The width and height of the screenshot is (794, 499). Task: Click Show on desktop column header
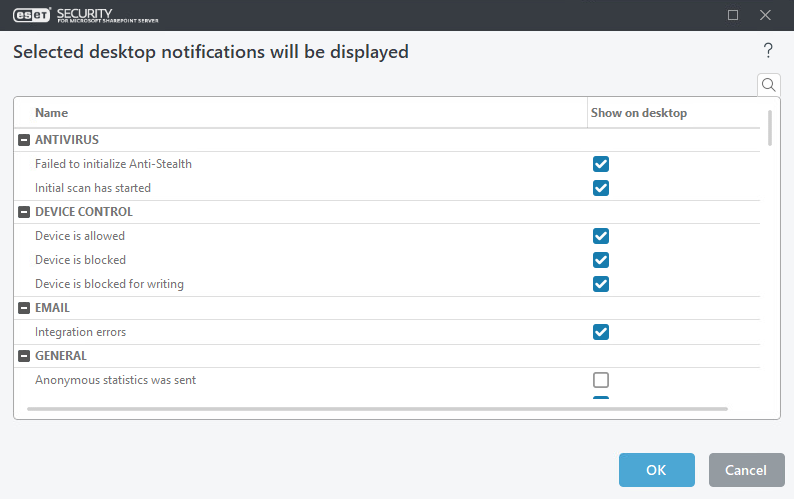click(639, 113)
